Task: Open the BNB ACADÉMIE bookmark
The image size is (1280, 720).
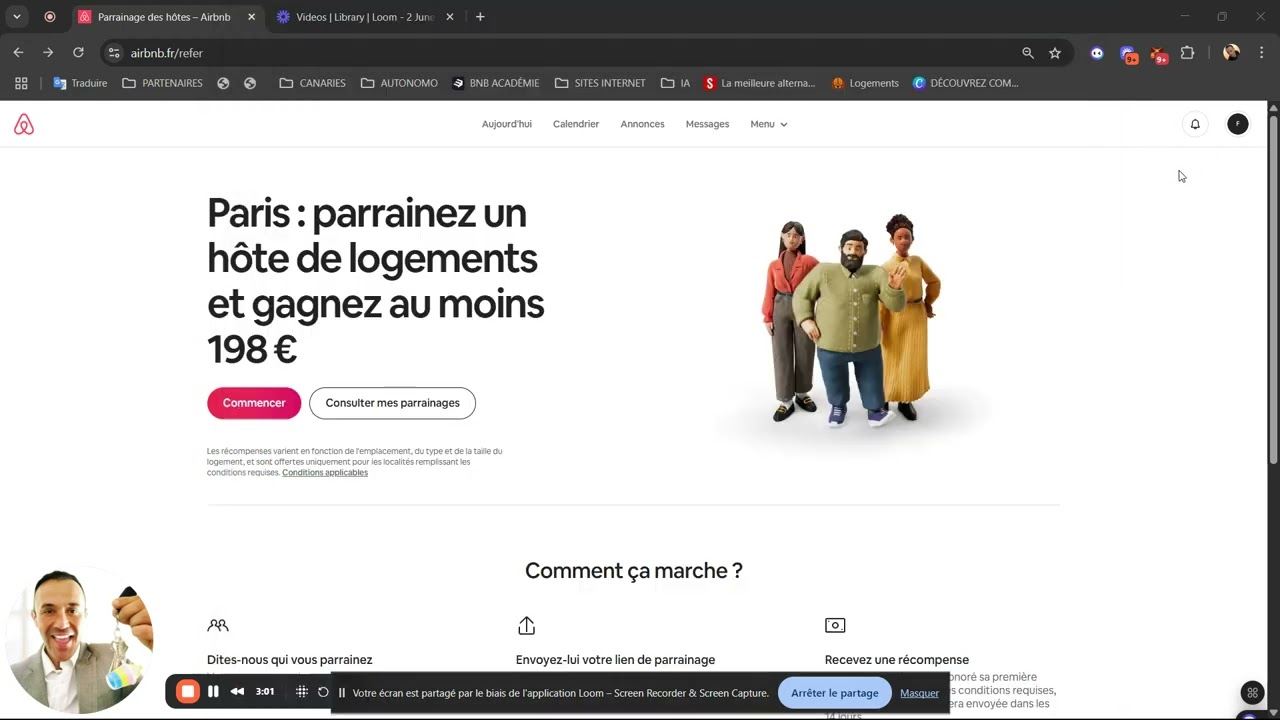Action: pos(495,83)
